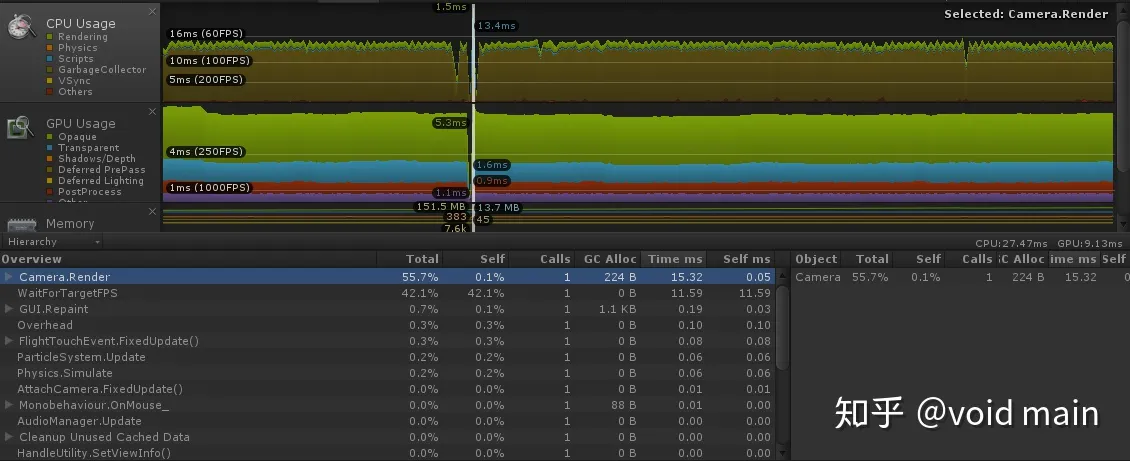Toggle the Deferred PrePass color box
The height and width of the screenshot is (461, 1130).
tap(50, 170)
